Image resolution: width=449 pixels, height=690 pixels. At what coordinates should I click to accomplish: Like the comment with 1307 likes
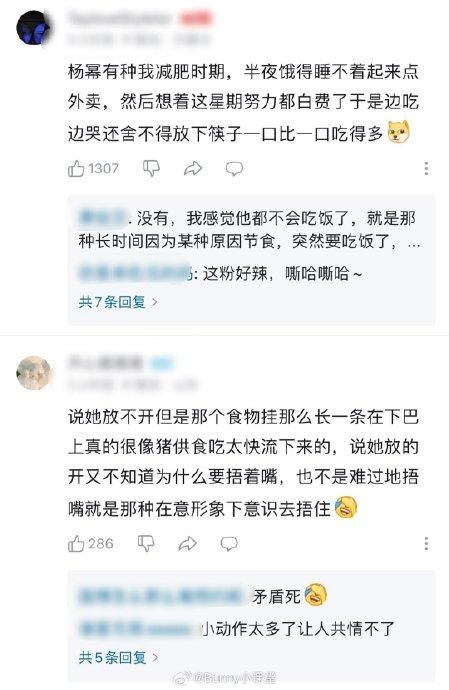76,169
